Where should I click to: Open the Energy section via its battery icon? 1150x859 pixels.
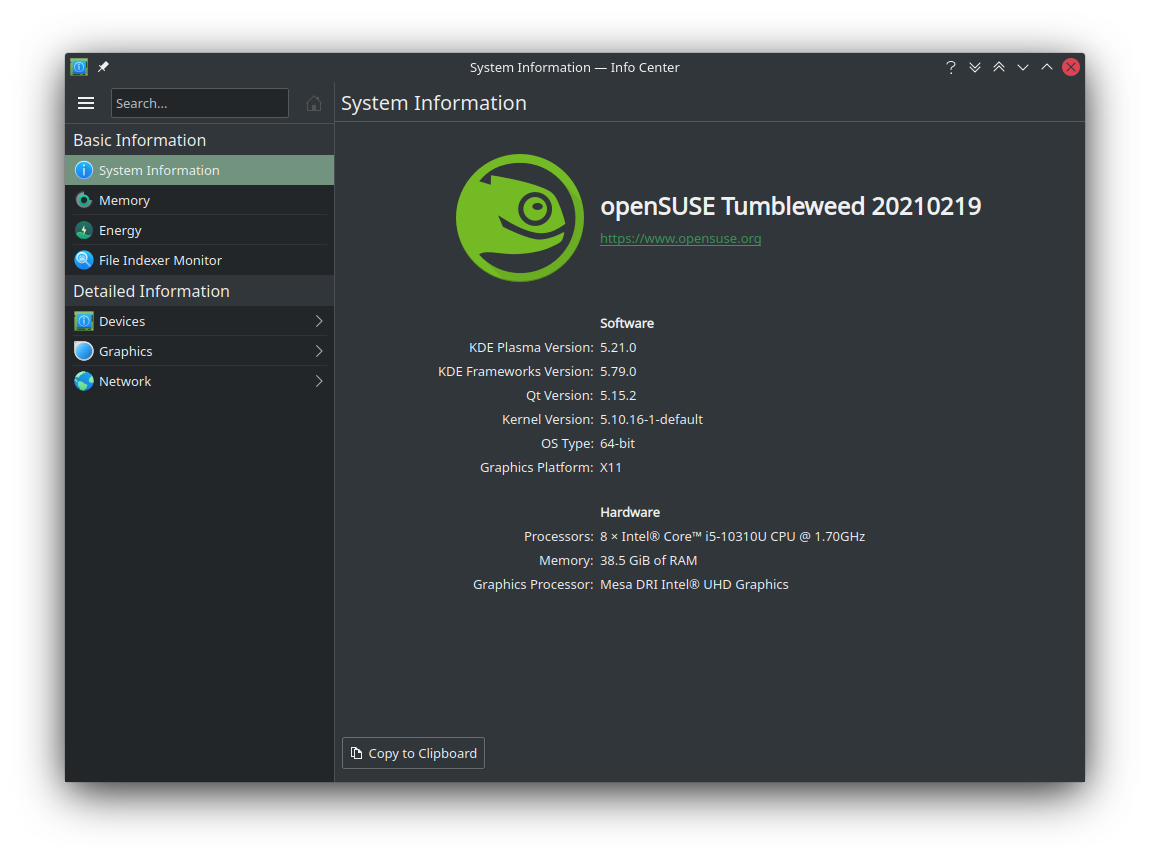point(84,230)
